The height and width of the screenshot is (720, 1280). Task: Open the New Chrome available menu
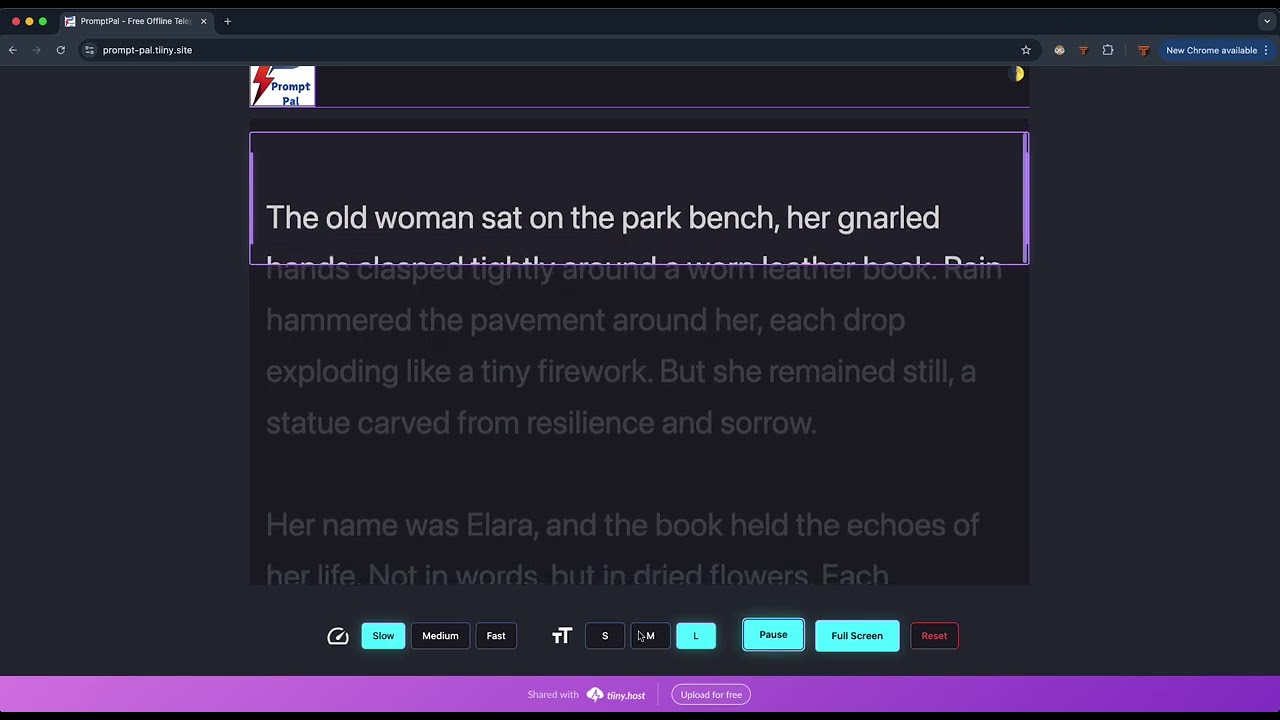pyautogui.click(x=1211, y=50)
